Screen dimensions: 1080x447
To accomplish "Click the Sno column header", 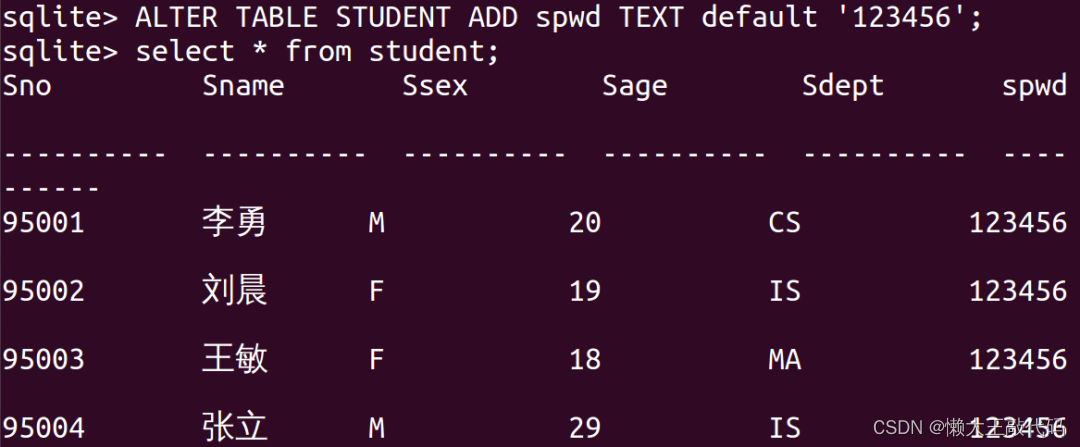I will pos(27,85).
